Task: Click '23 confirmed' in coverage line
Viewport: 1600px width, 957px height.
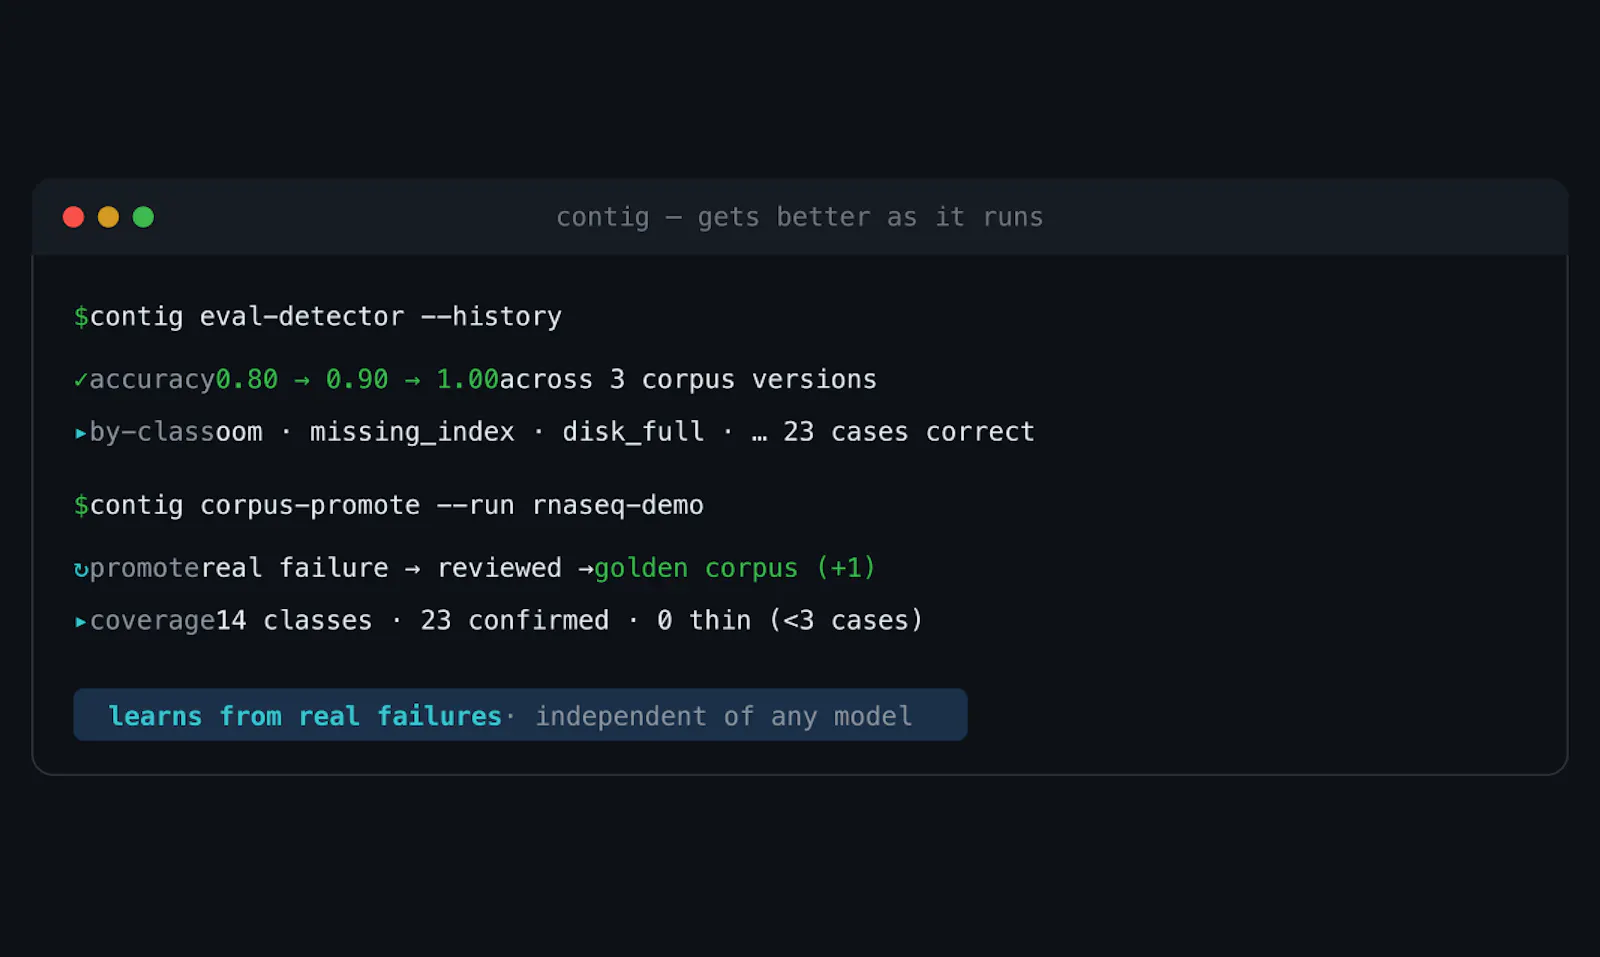Action: point(514,621)
